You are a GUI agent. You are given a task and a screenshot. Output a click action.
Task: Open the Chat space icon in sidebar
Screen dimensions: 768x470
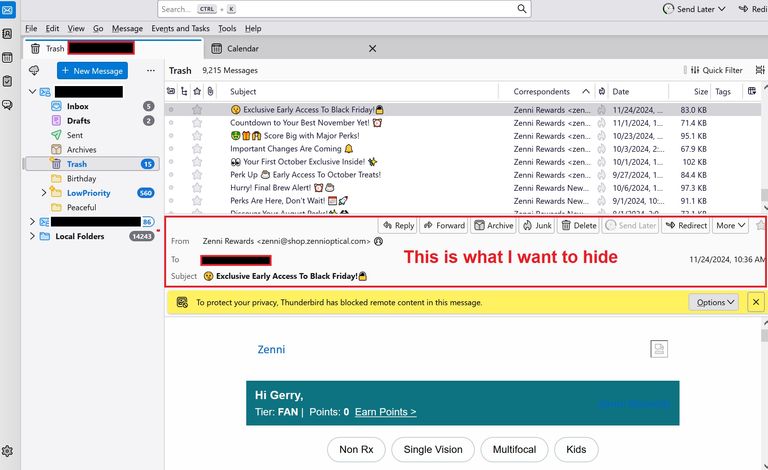(x=7, y=105)
